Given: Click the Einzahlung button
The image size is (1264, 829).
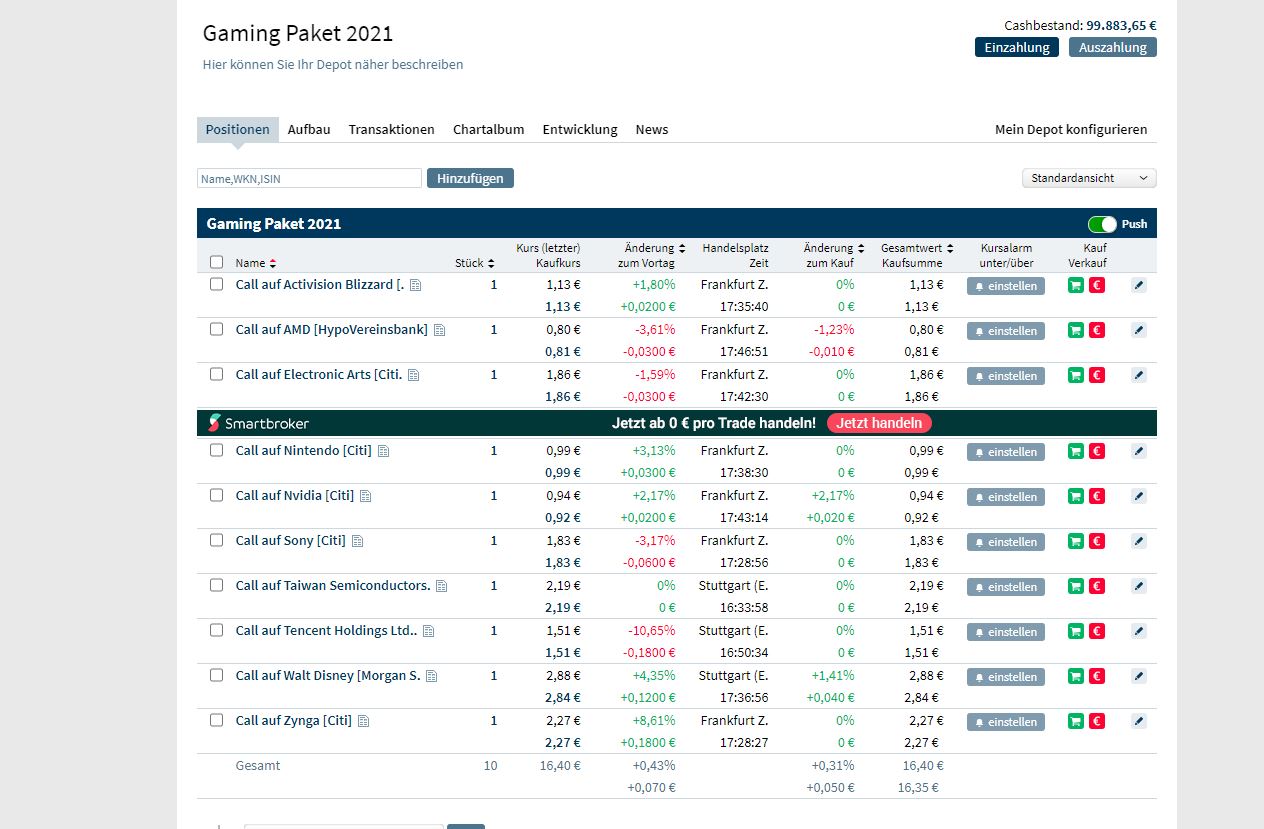Looking at the screenshot, I should coord(1016,47).
